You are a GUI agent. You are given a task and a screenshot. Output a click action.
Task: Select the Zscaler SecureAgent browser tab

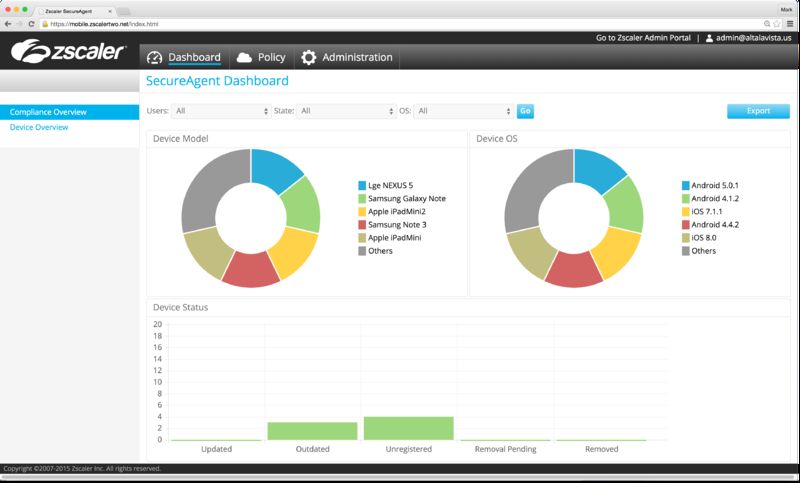point(74,11)
